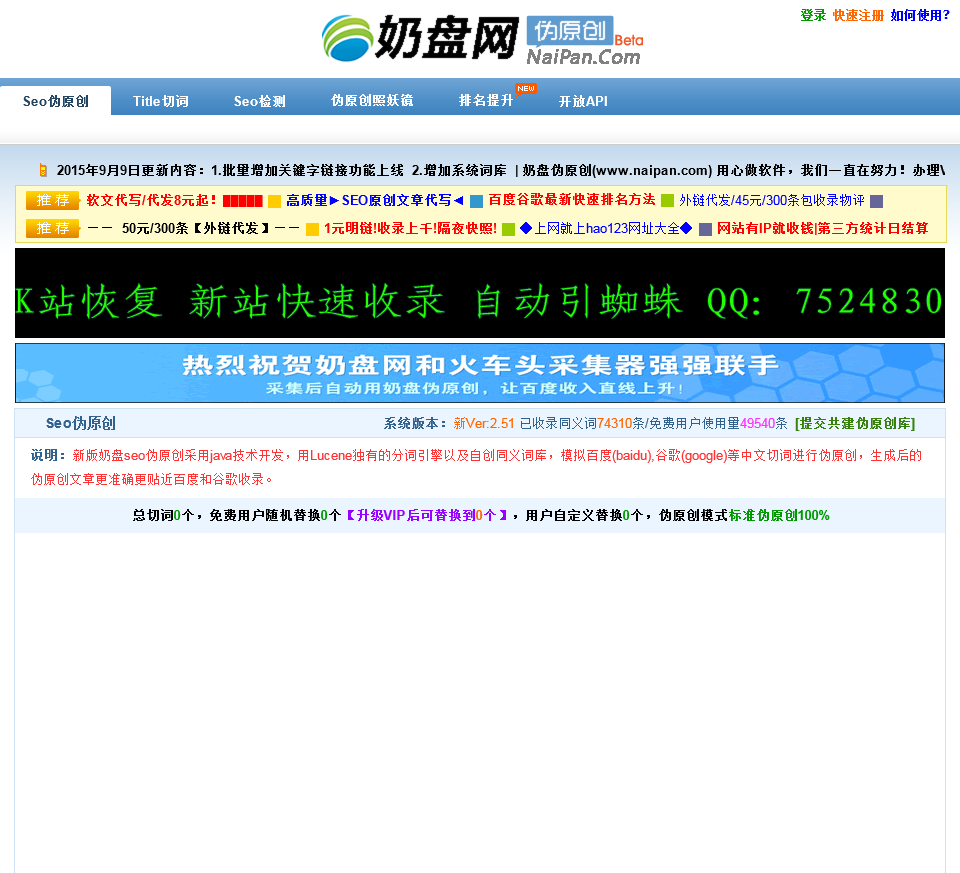The image size is (960, 873).
Task: Click the 升级VIP后可替换到0个 link
Action: [427, 515]
